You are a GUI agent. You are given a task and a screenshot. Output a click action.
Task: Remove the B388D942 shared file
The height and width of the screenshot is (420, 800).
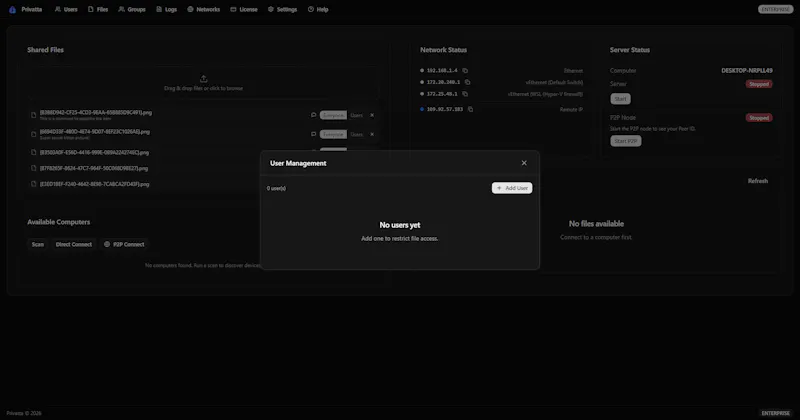372,115
